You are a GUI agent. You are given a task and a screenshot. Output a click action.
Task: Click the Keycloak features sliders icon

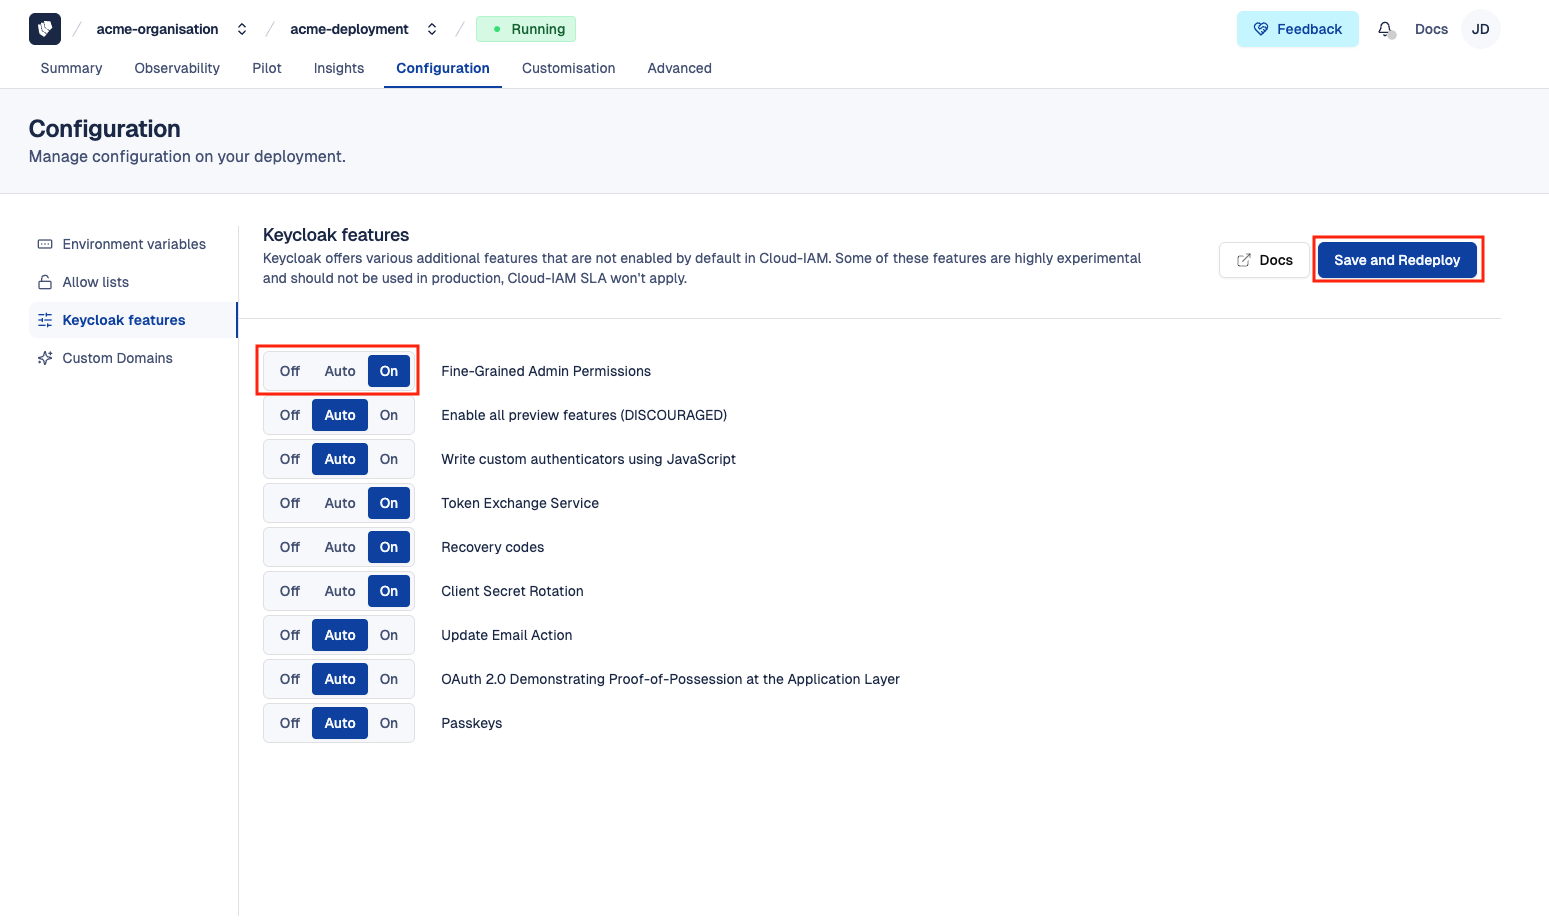[45, 320]
